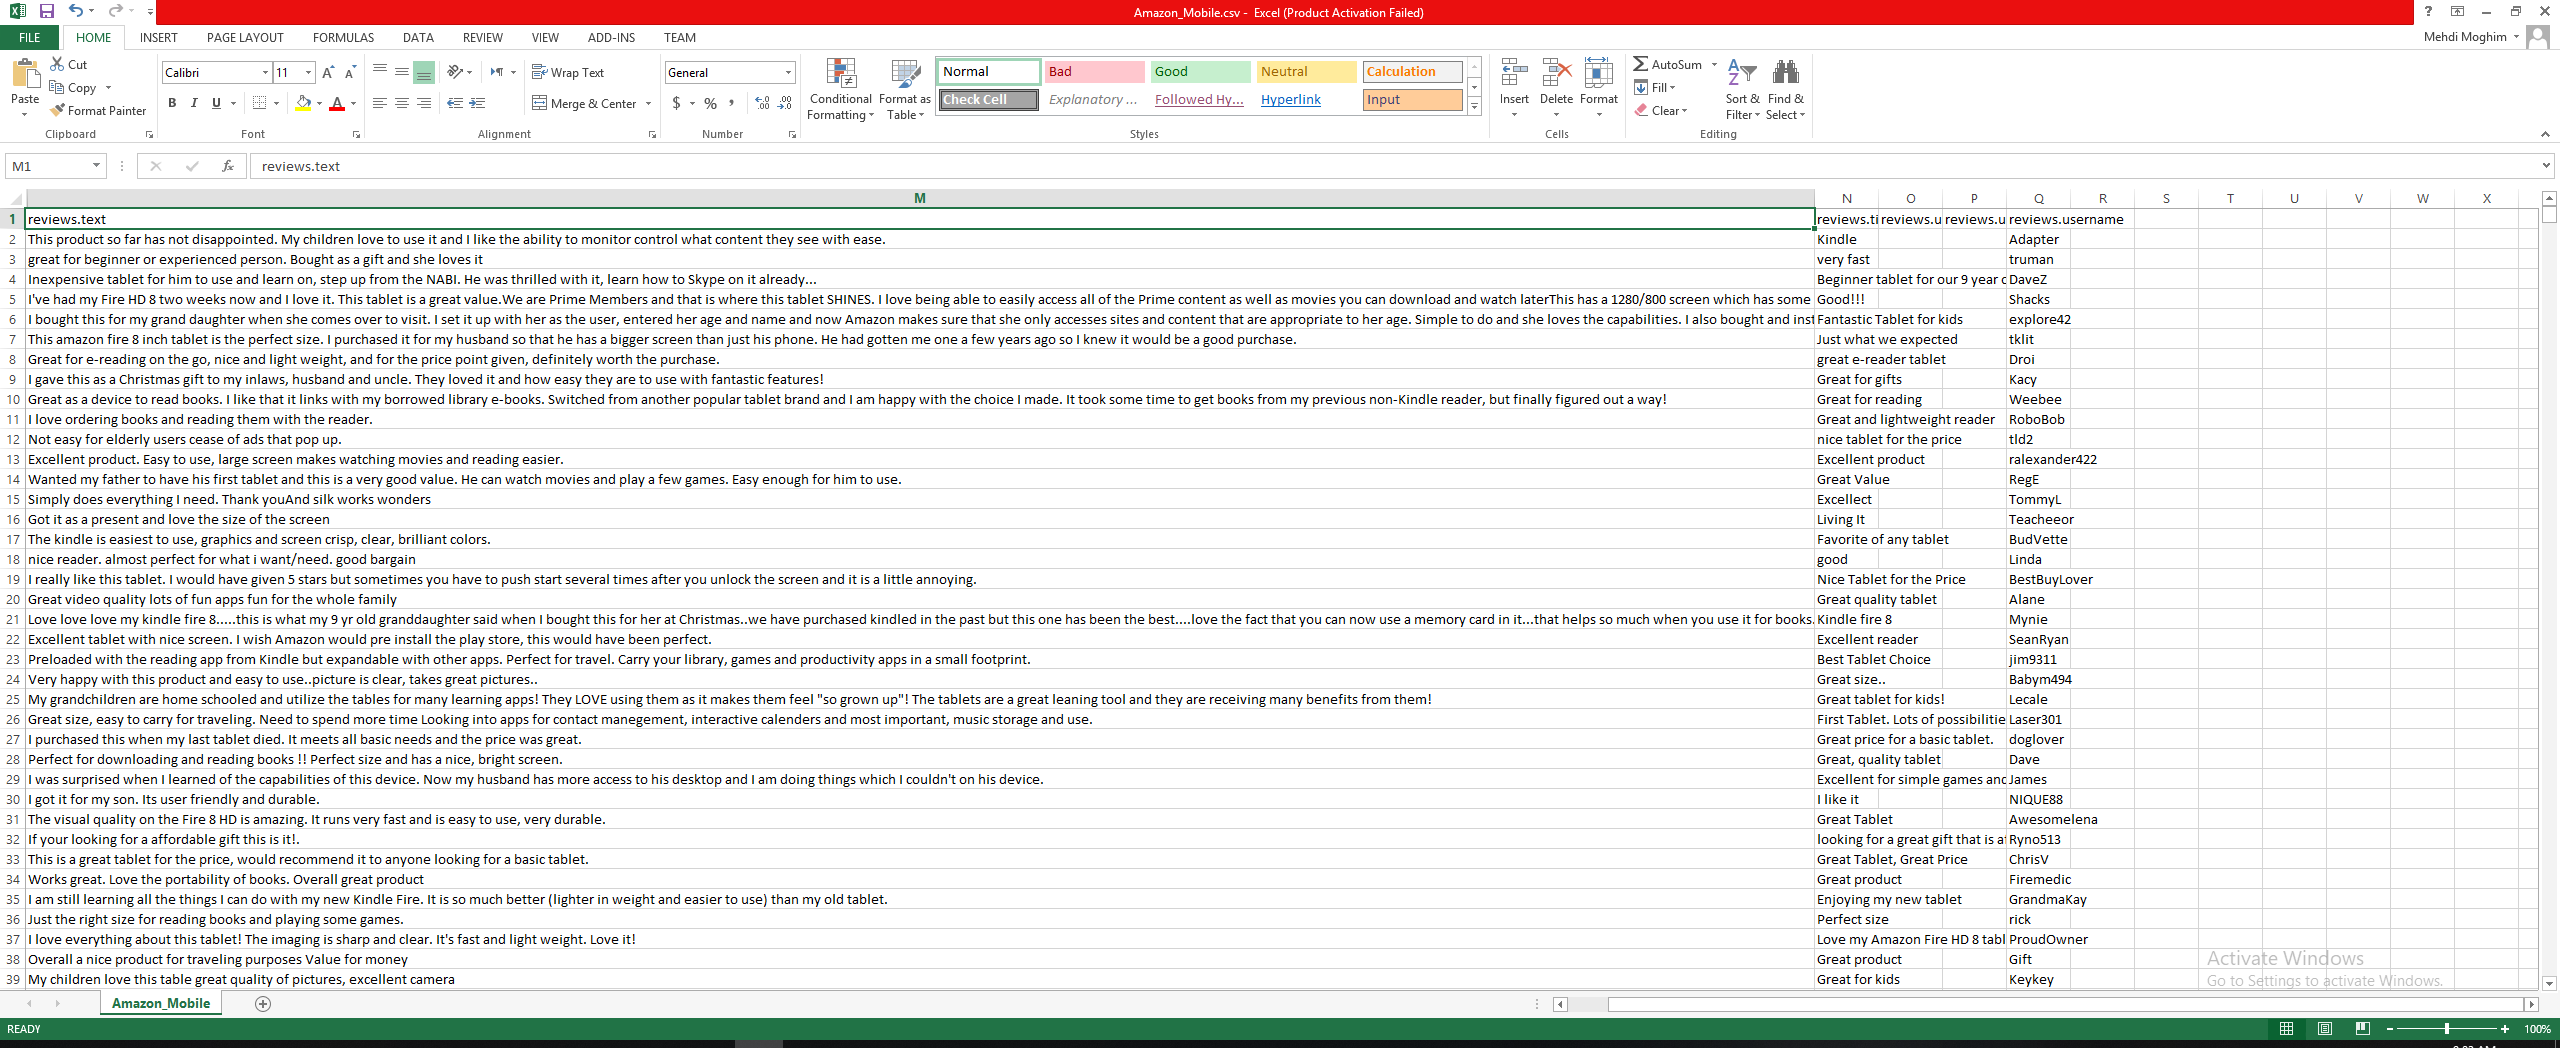2560x1048 pixels.
Task: Toggle Wrap Text on the cell
Action: click(x=568, y=73)
